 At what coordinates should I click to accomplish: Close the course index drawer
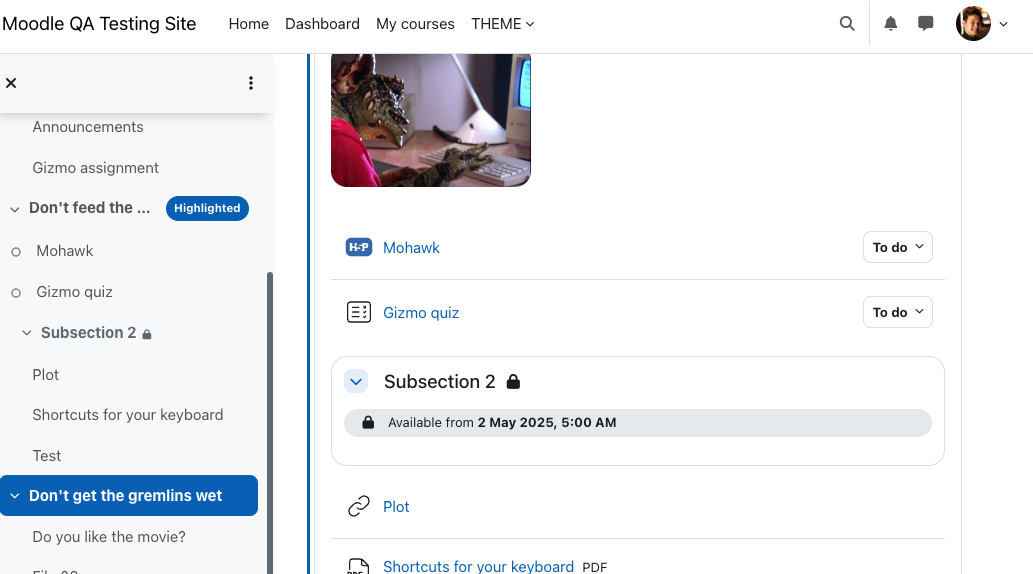[11, 83]
